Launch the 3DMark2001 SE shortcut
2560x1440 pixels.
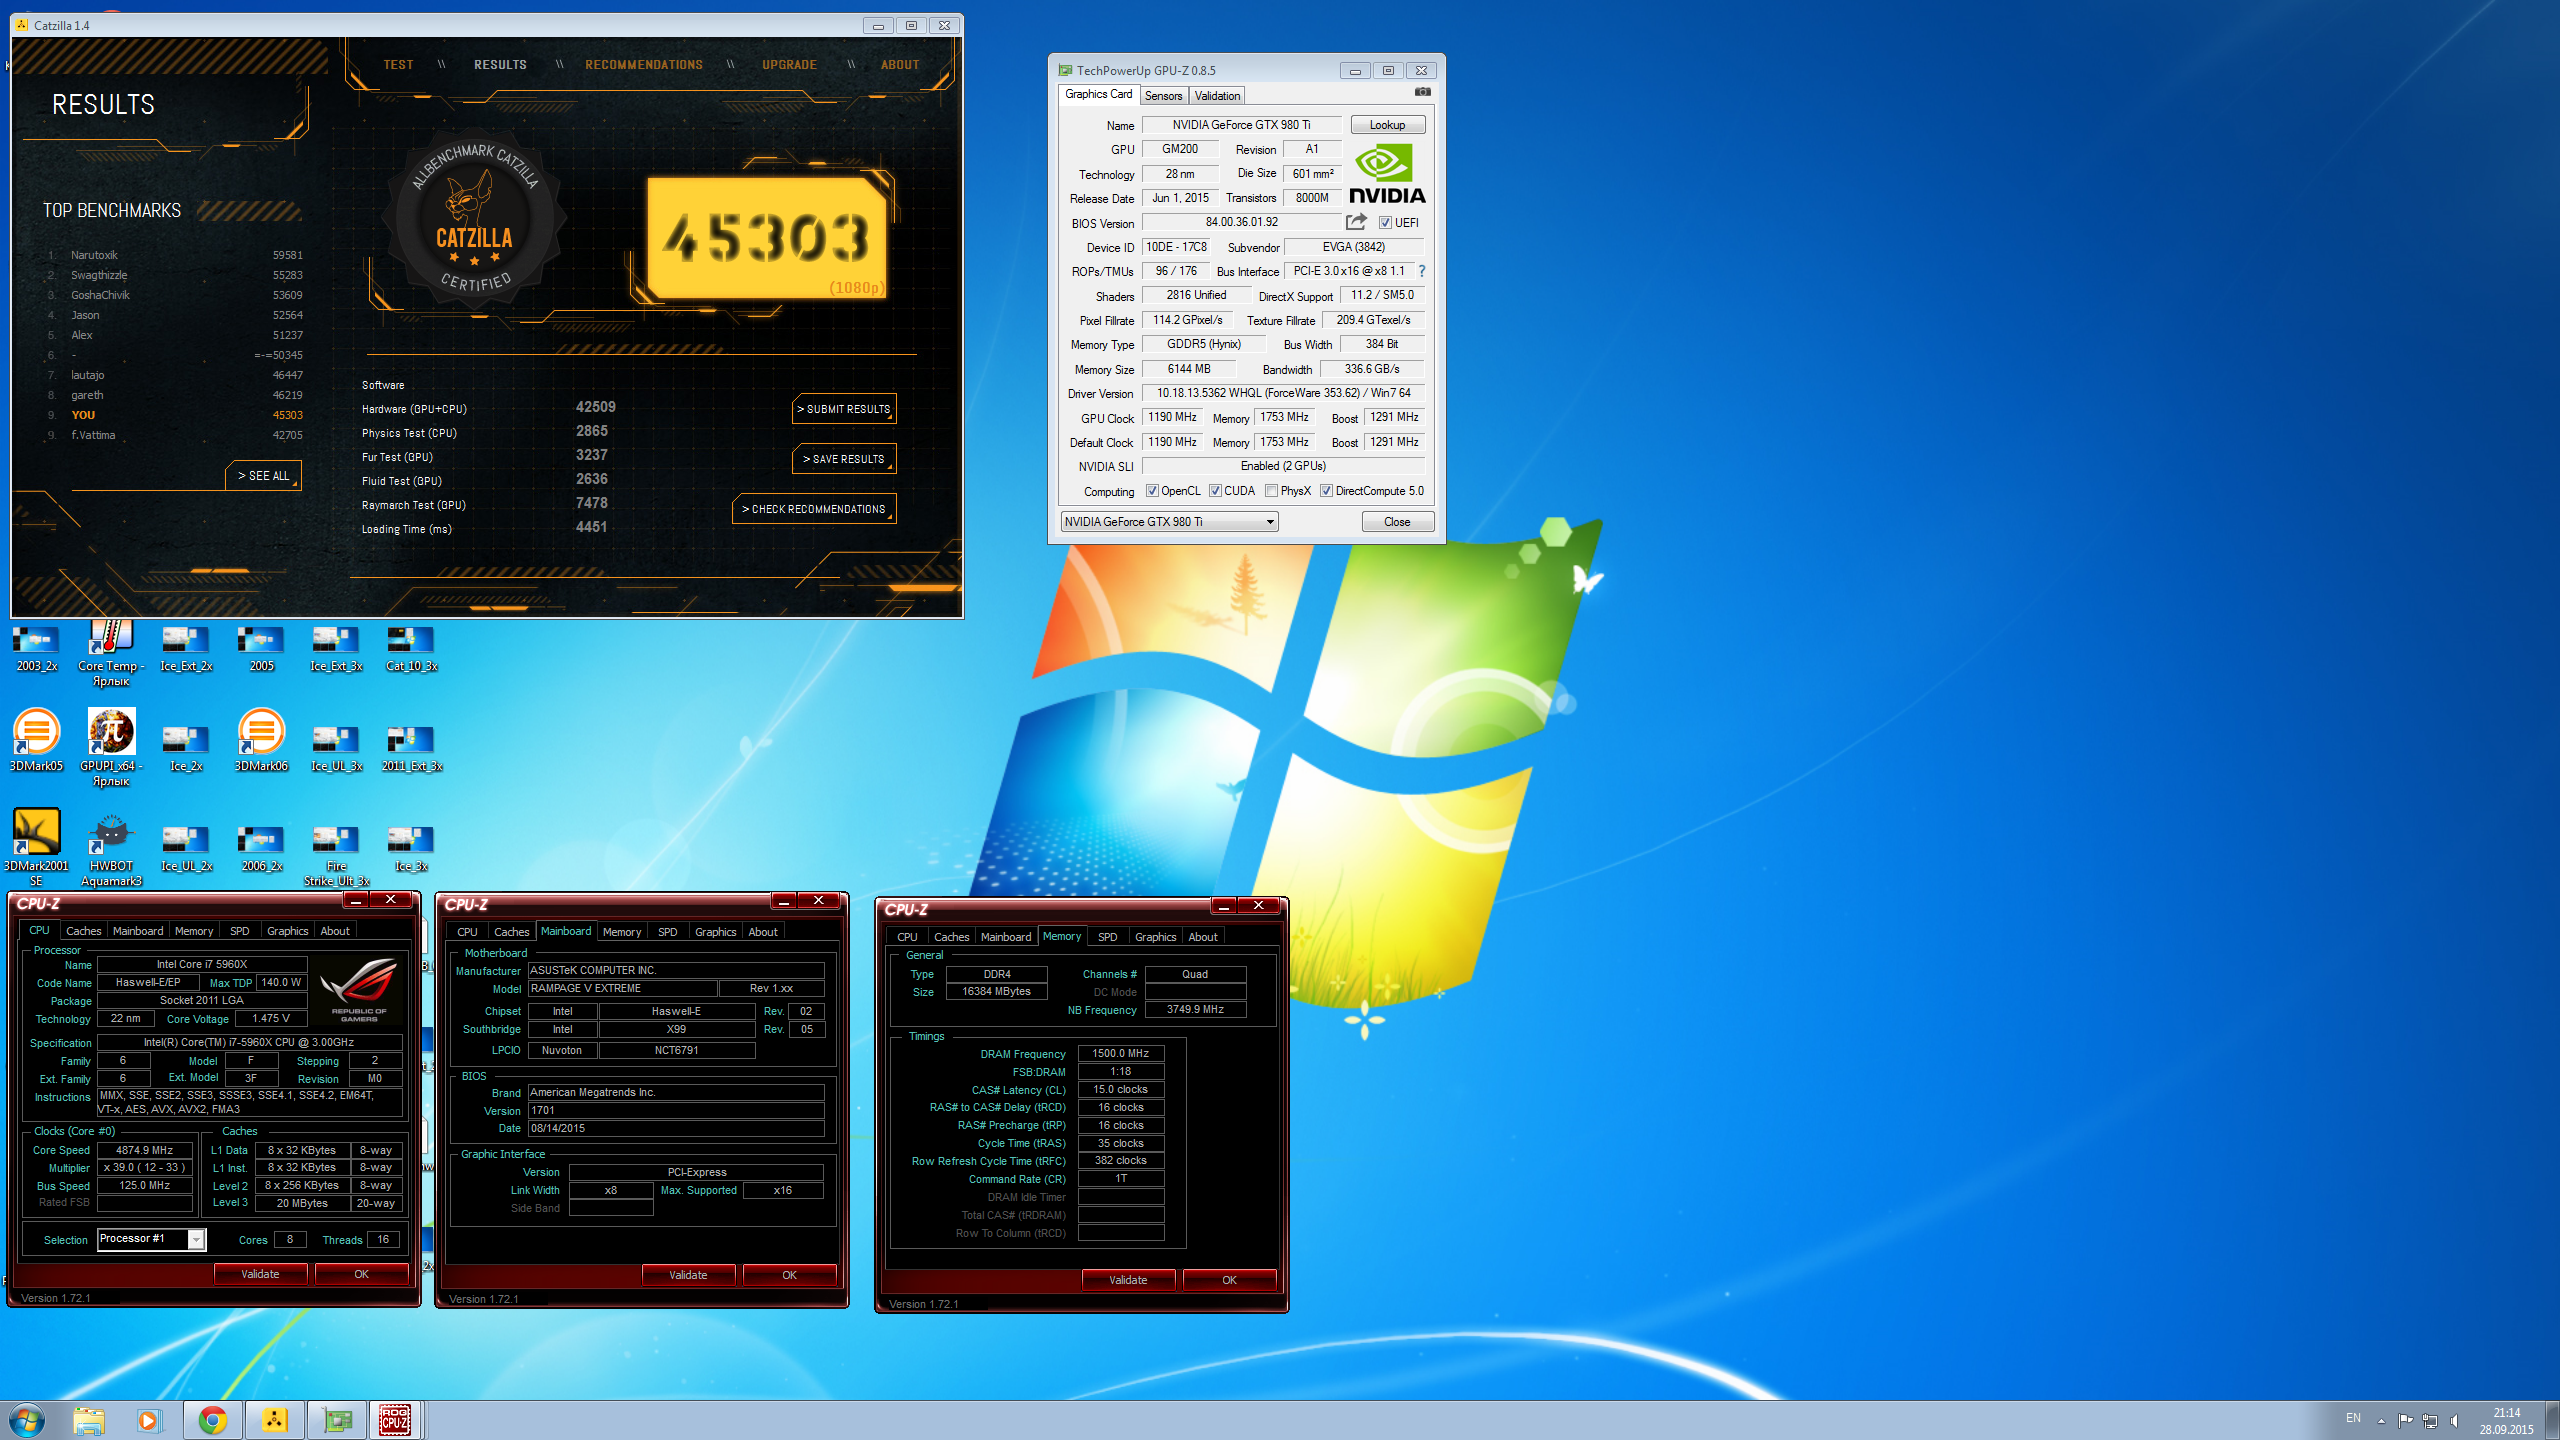pyautogui.click(x=36, y=846)
